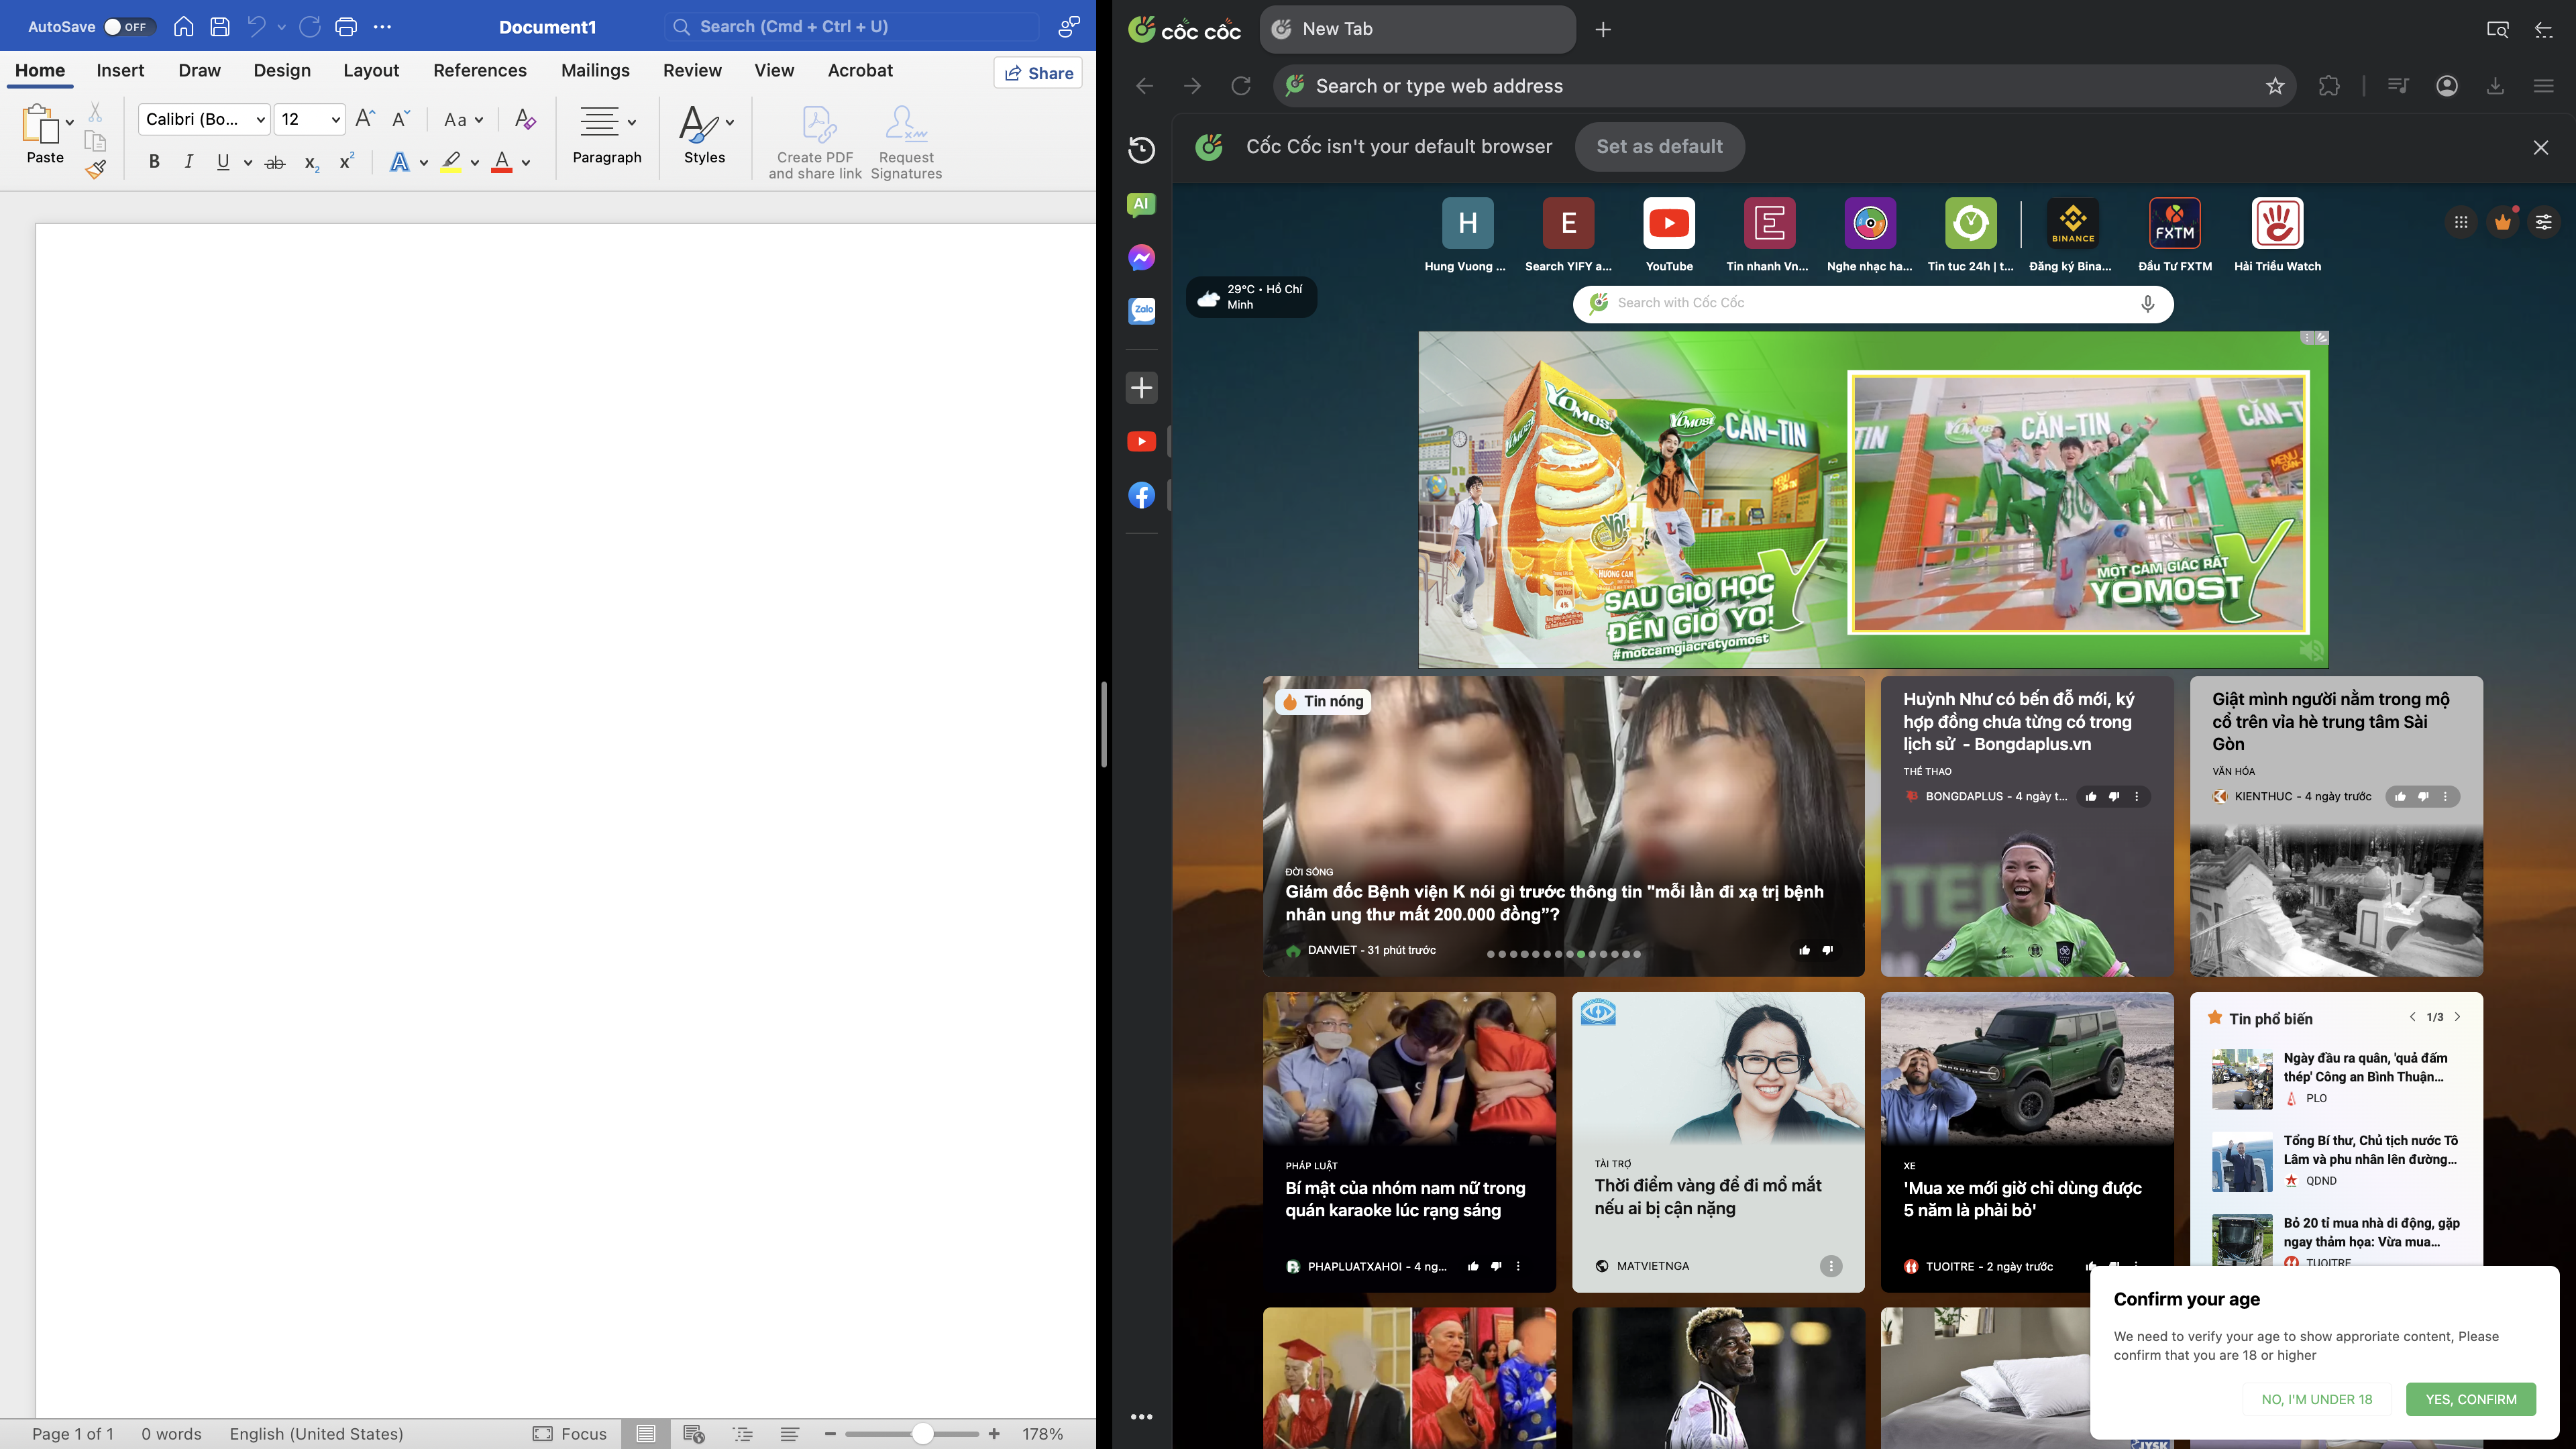Viewport: 2576px width, 1449px height.
Task: Toggle italic formatting
Action: click(188, 161)
